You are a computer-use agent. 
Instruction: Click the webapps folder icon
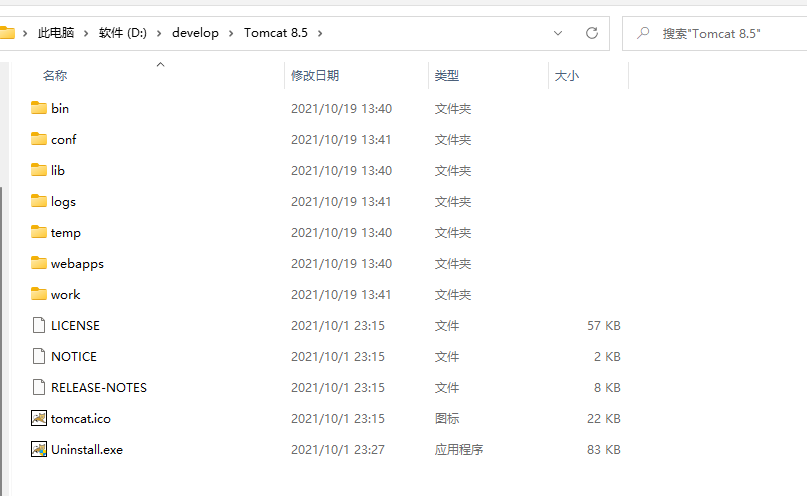click(x=39, y=263)
